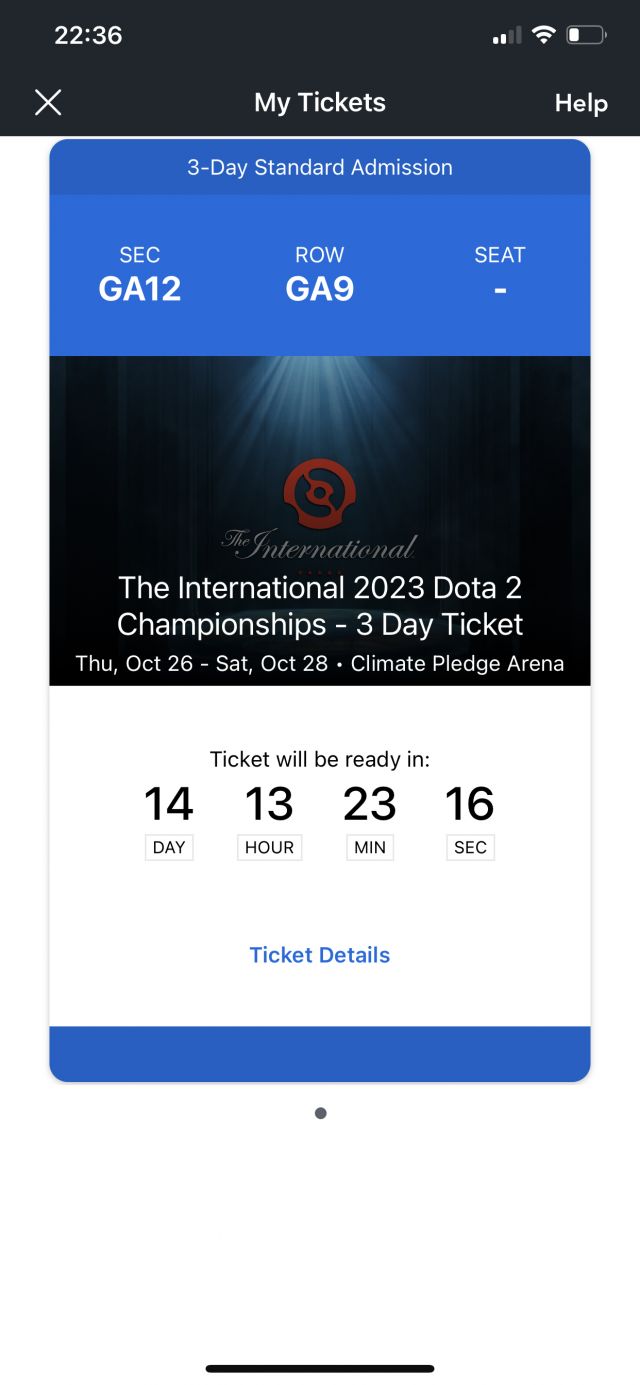Tap the Help link in header

point(581,103)
